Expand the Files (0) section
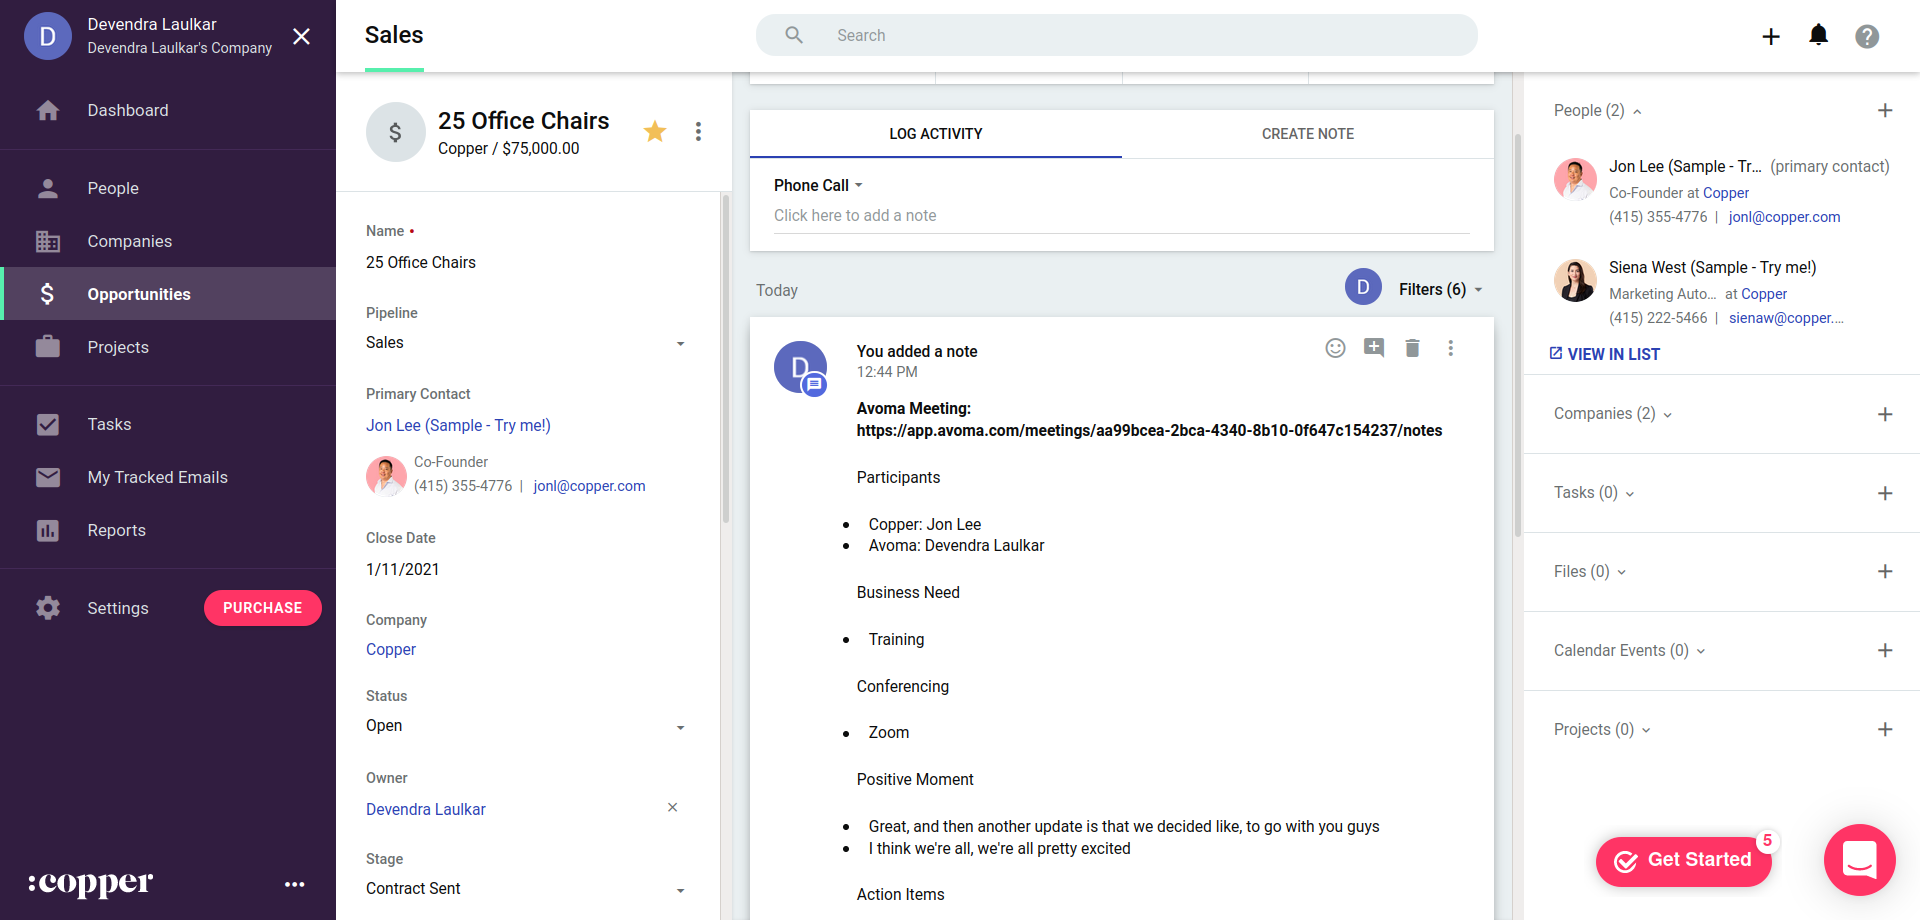 [x=1590, y=572]
